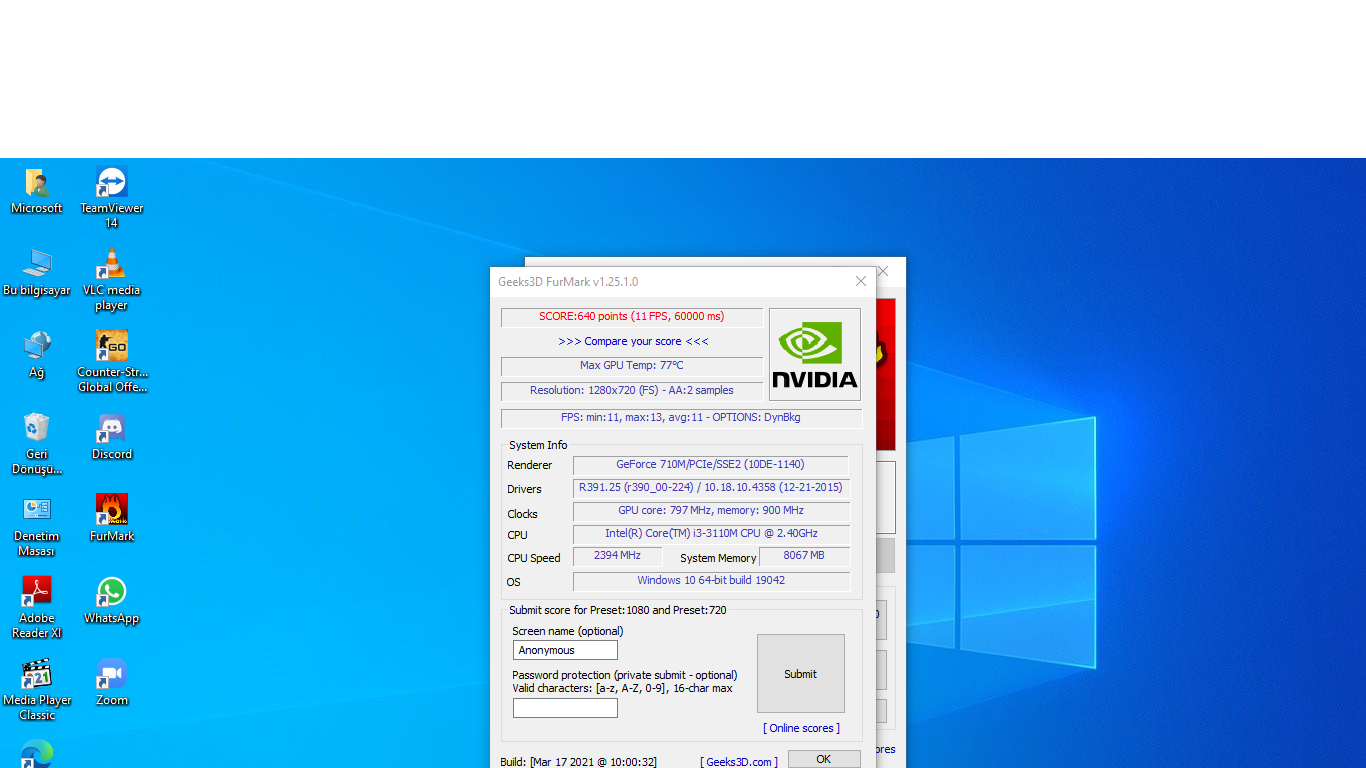Select the Zoom desktop shortcut
This screenshot has height=768, width=1366.
point(112,683)
